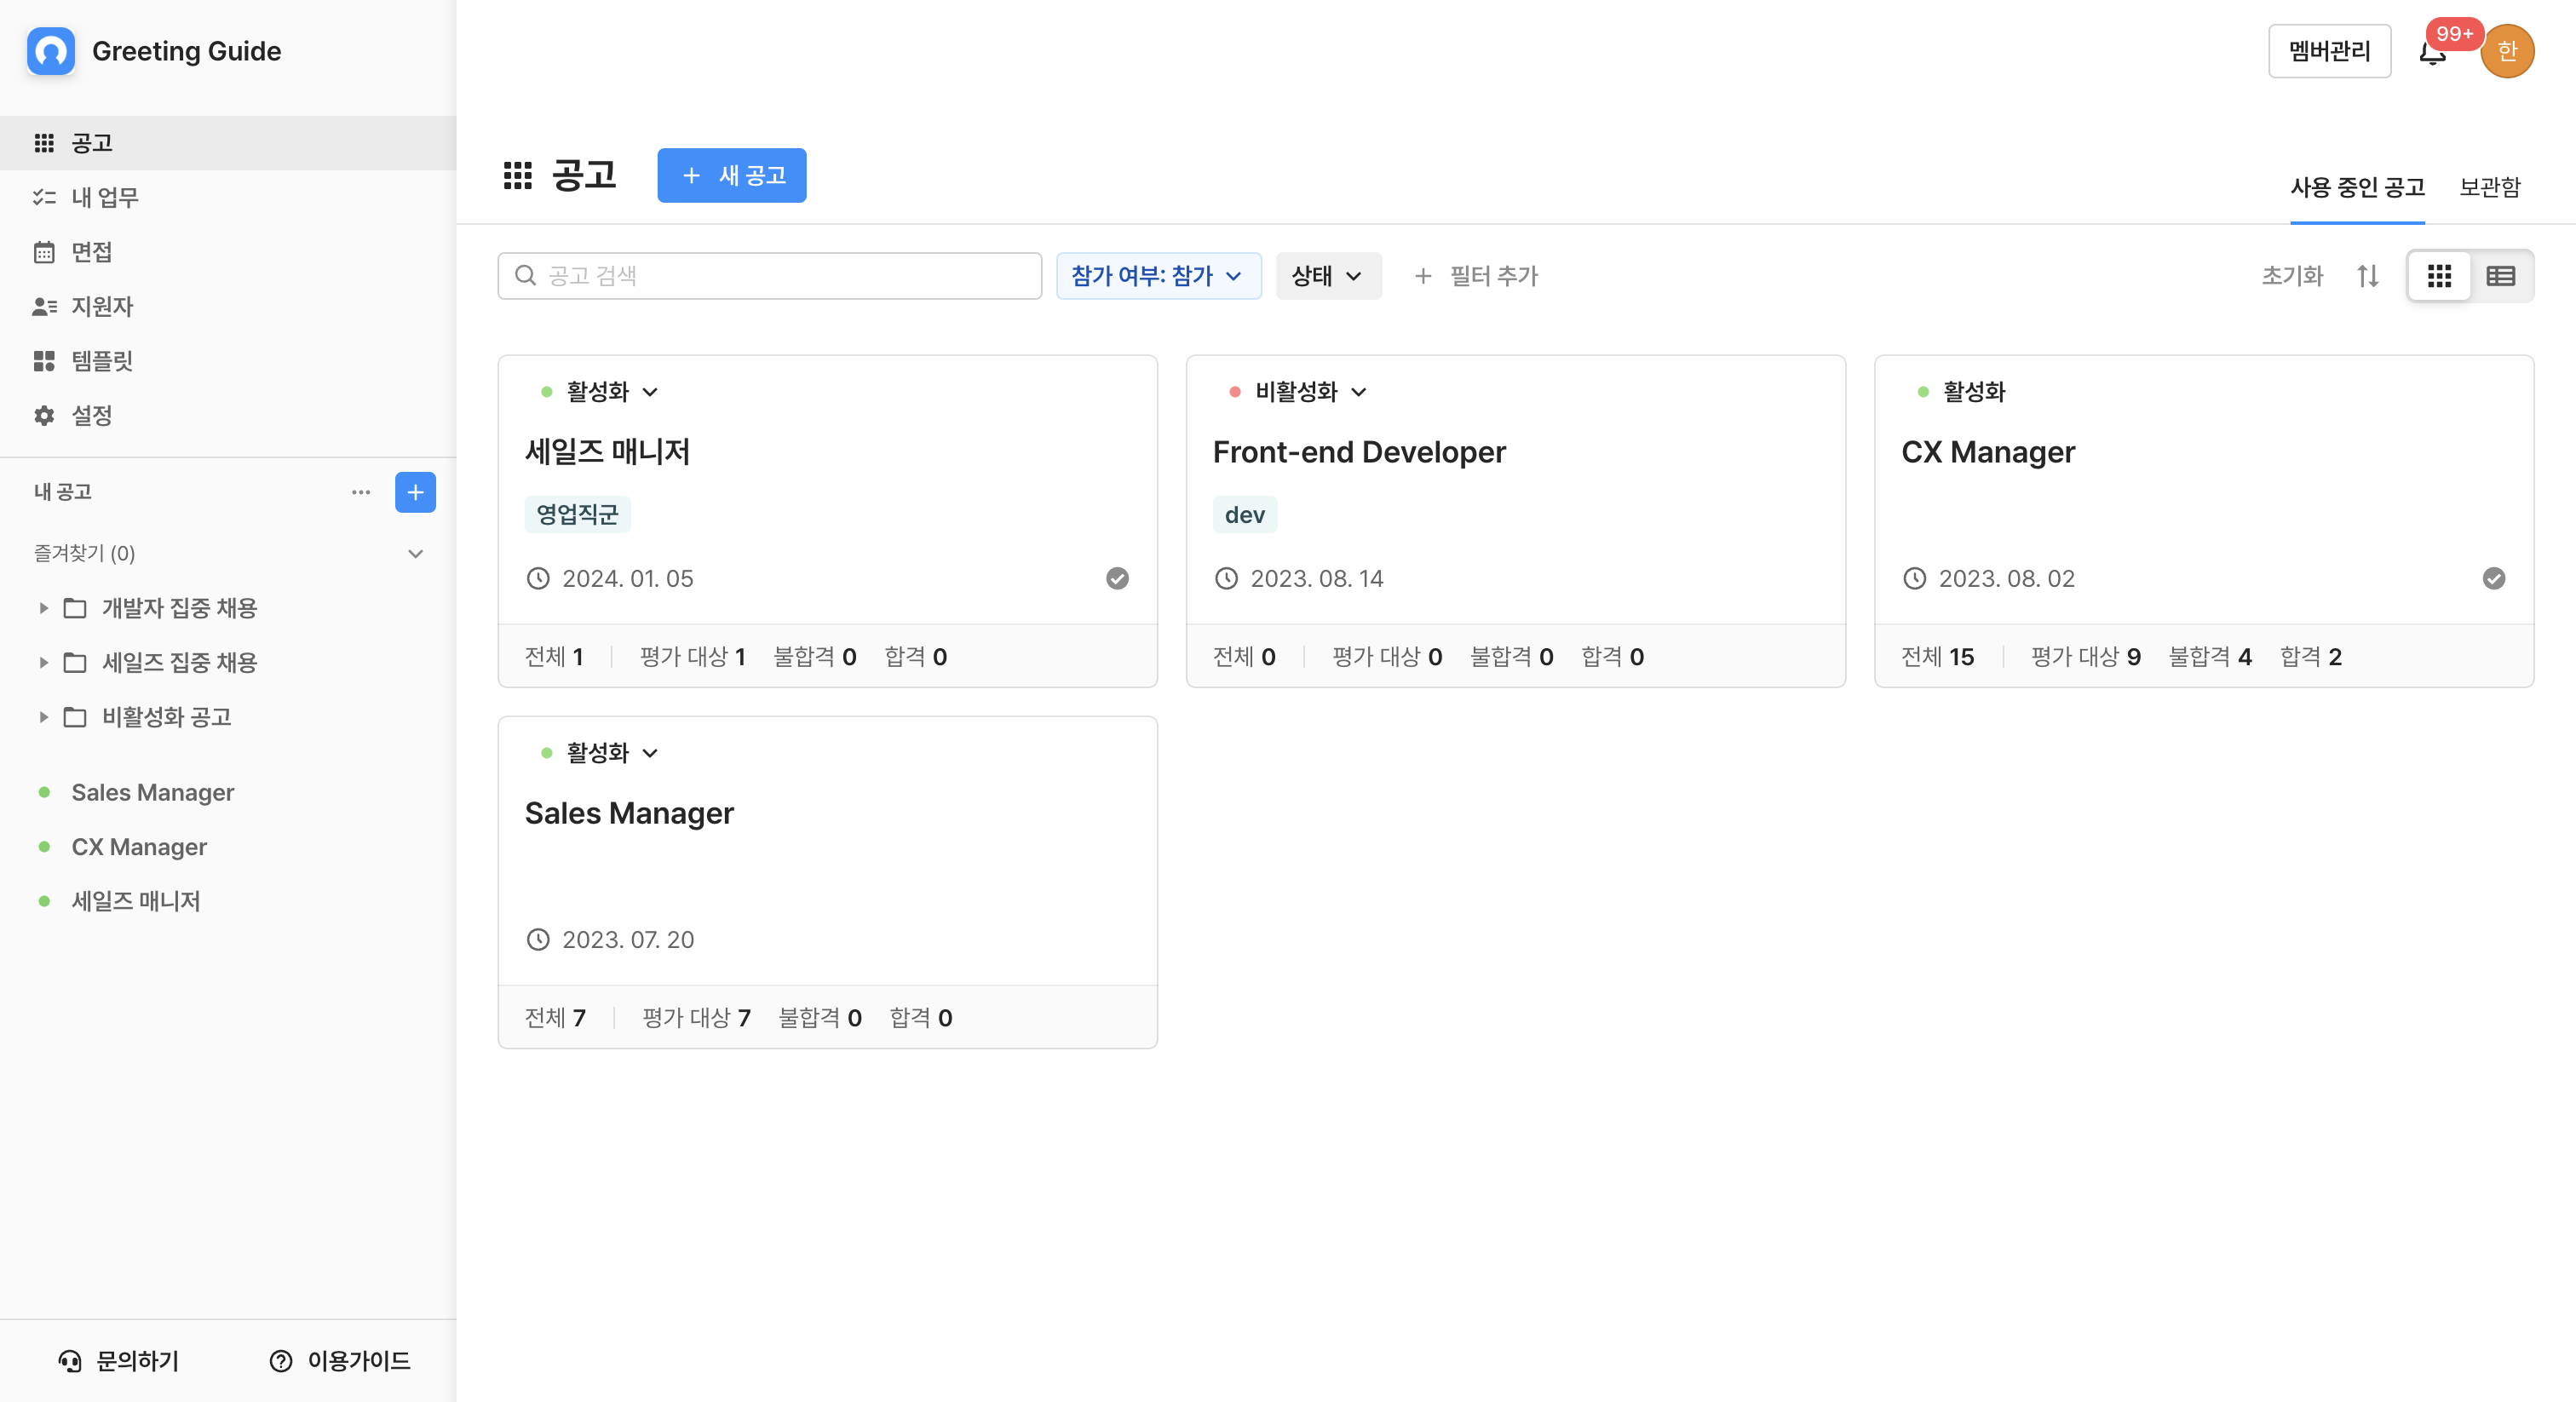The image size is (2576, 1402).
Task: Switch to the 사용 중인 공고 tab
Action: 2357,187
